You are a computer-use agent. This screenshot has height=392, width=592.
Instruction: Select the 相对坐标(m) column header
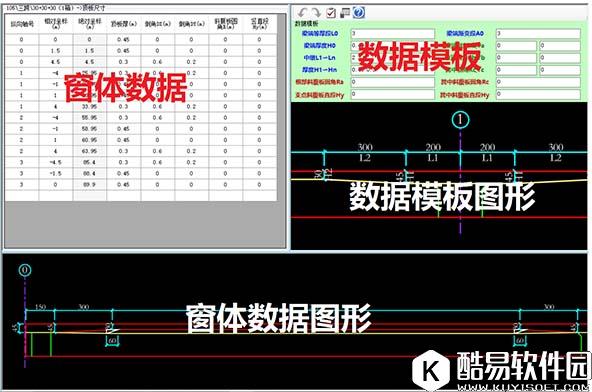tap(56, 24)
